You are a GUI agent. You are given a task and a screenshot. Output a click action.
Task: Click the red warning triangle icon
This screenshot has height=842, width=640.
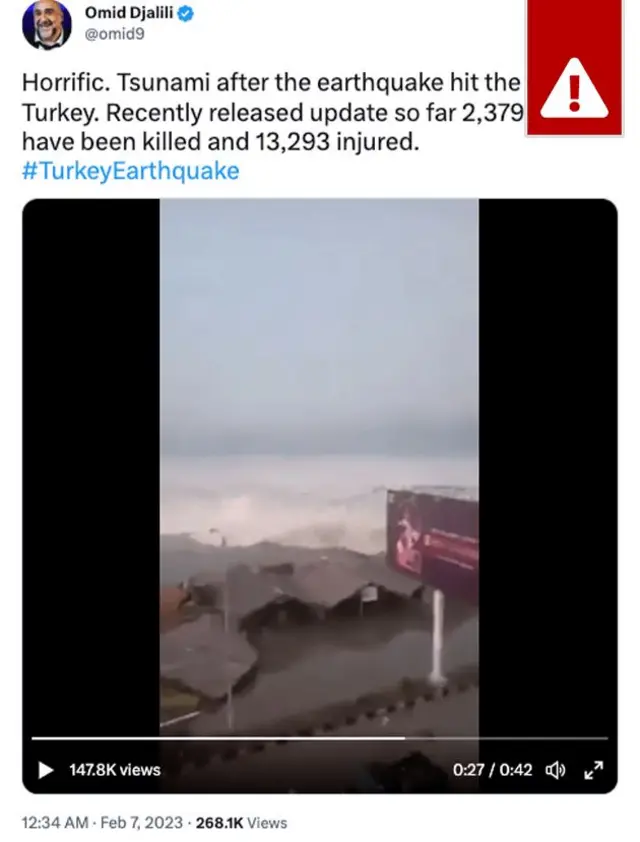pyautogui.click(x=574, y=88)
